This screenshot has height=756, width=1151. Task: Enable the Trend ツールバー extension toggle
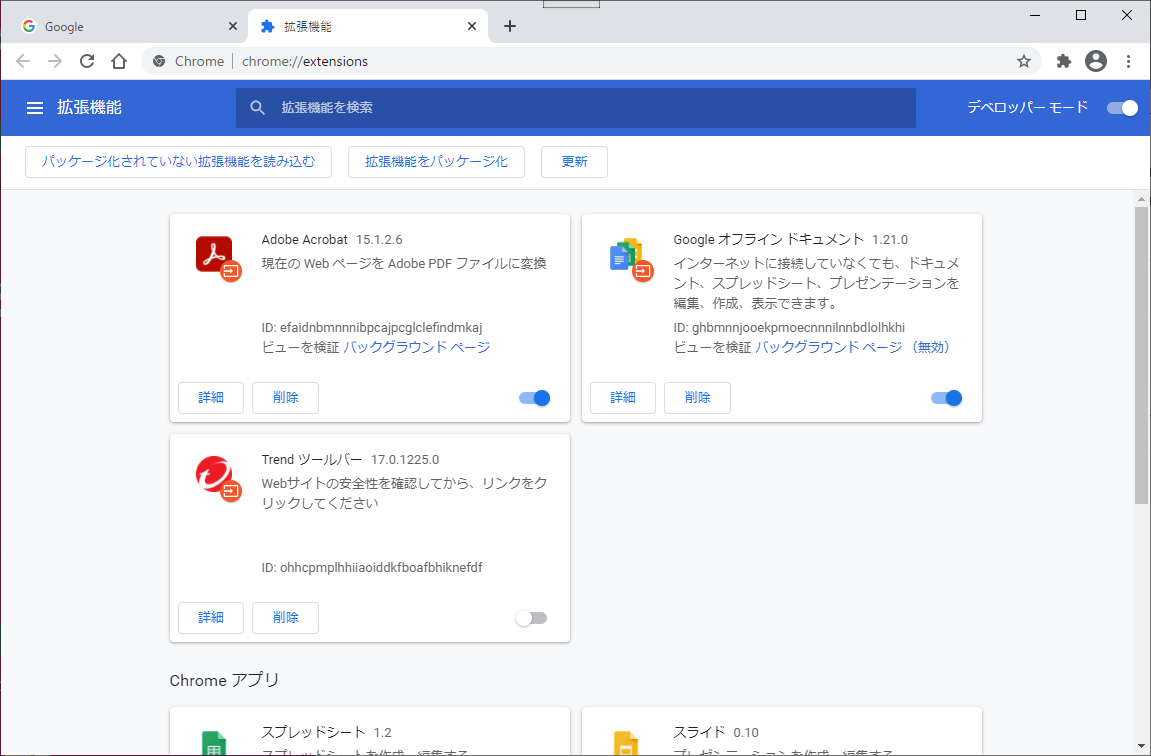coord(531,618)
